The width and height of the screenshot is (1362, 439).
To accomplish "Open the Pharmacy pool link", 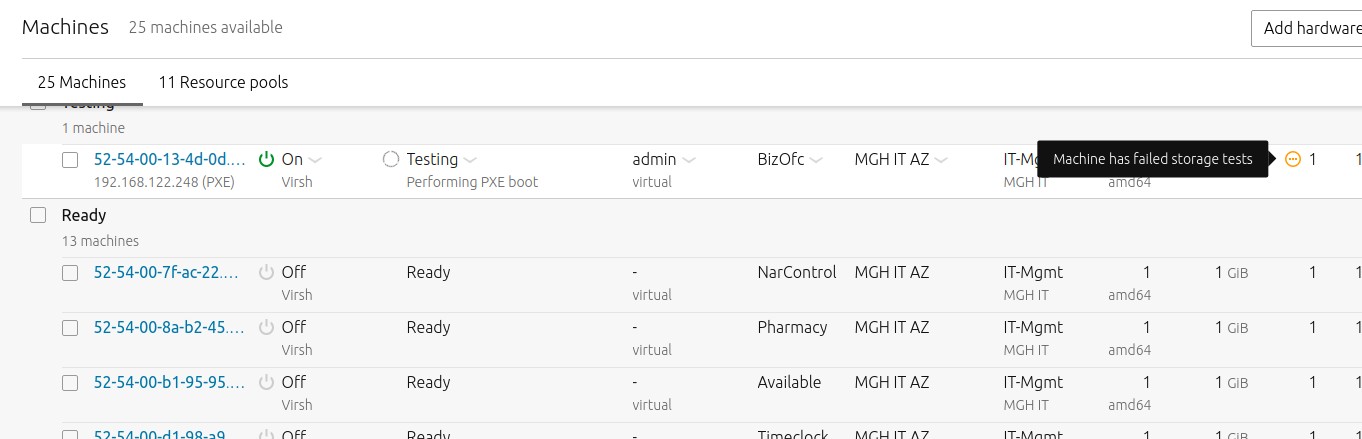I will (x=792, y=327).
